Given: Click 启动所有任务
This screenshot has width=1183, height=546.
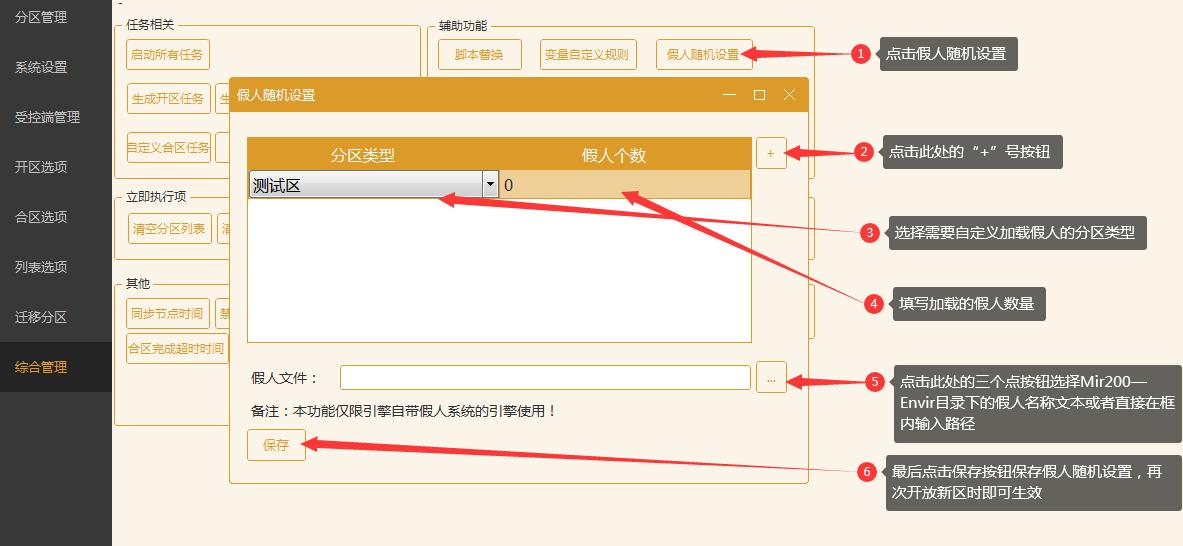Looking at the screenshot, I should [x=168, y=54].
